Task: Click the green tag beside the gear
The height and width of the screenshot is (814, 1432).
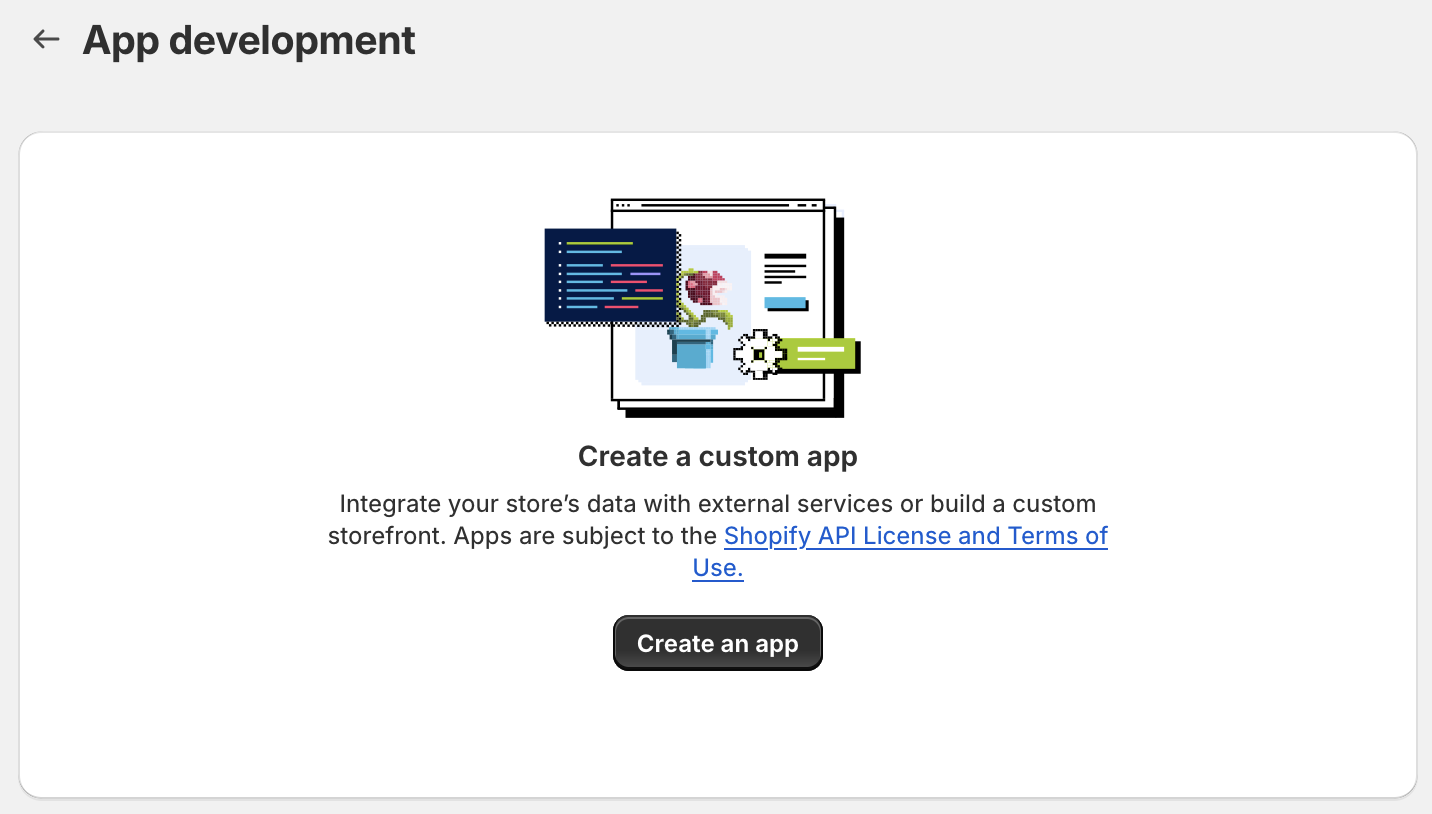Action: pyautogui.click(x=819, y=354)
